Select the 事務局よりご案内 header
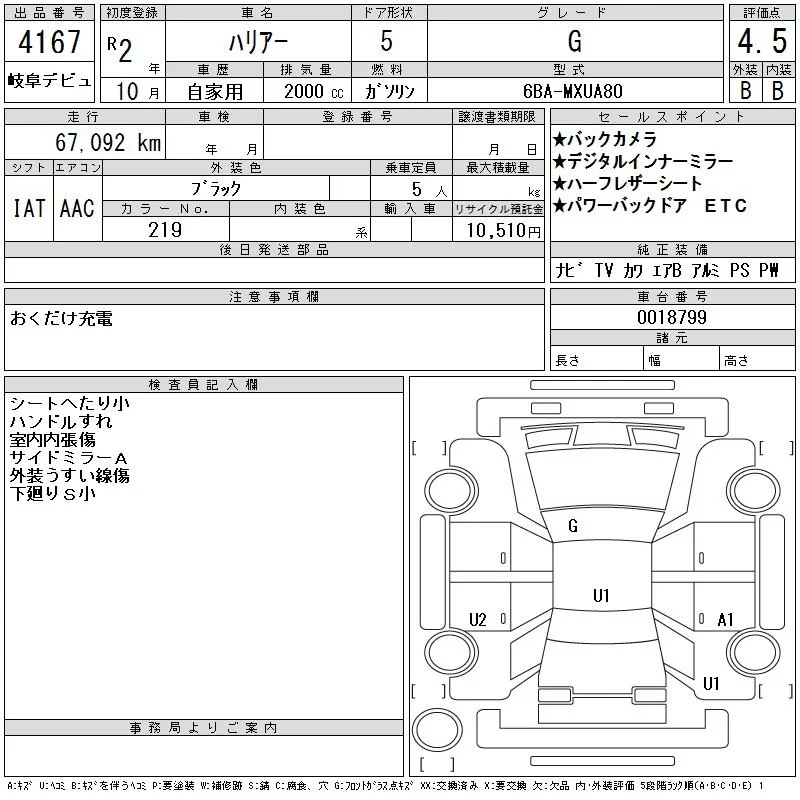Image resolution: width=800 pixels, height=800 pixels. (203, 727)
